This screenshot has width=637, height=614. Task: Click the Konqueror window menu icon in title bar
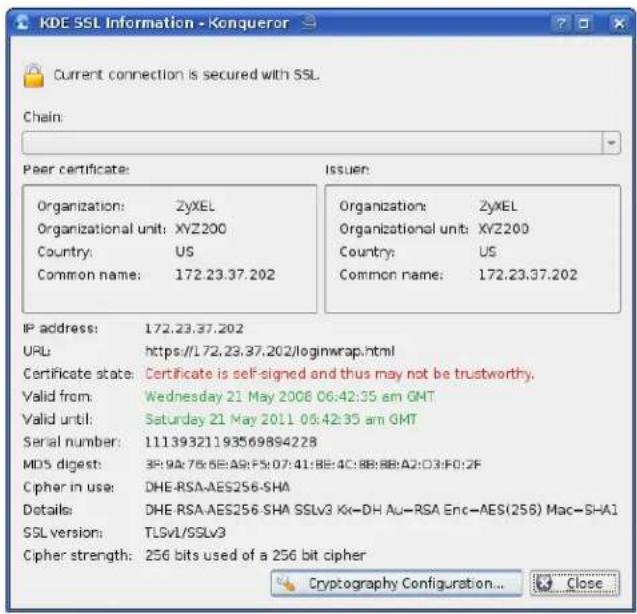coord(22,23)
